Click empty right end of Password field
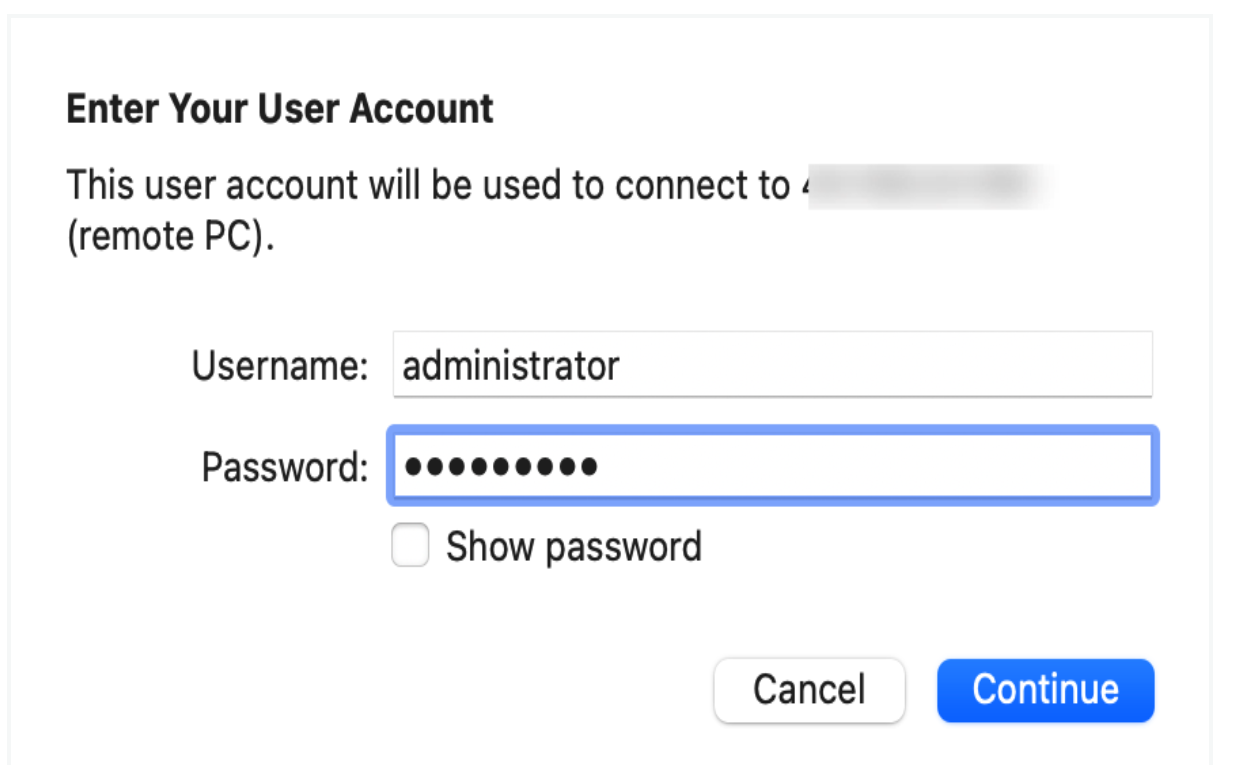1234x765 pixels. [x=1100, y=466]
